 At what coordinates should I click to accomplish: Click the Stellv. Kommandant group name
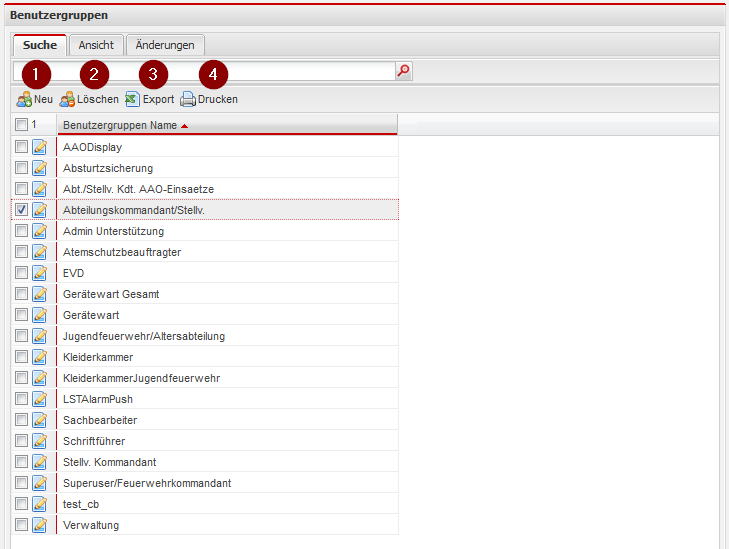(x=109, y=462)
